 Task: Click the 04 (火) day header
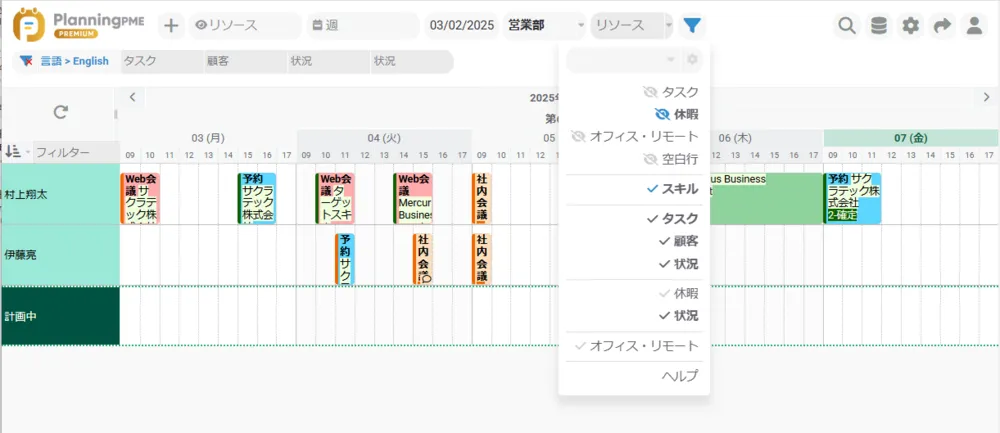(x=384, y=138)
